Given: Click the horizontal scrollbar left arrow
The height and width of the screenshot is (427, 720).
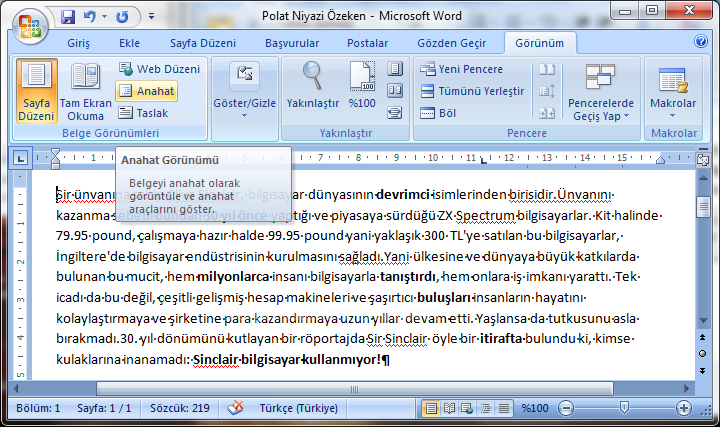Looking at the screenshot, I should [x=16, y=388].
